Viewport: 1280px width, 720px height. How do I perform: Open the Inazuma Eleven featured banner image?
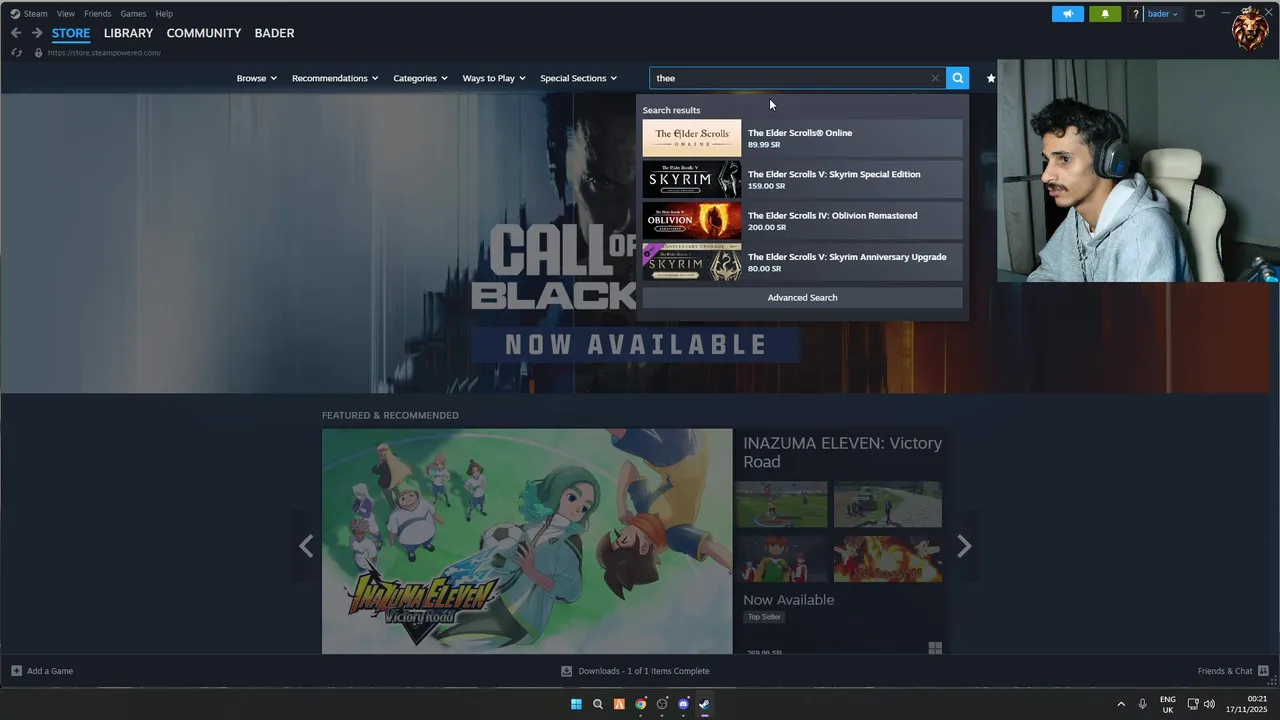[x=527, y=541]
